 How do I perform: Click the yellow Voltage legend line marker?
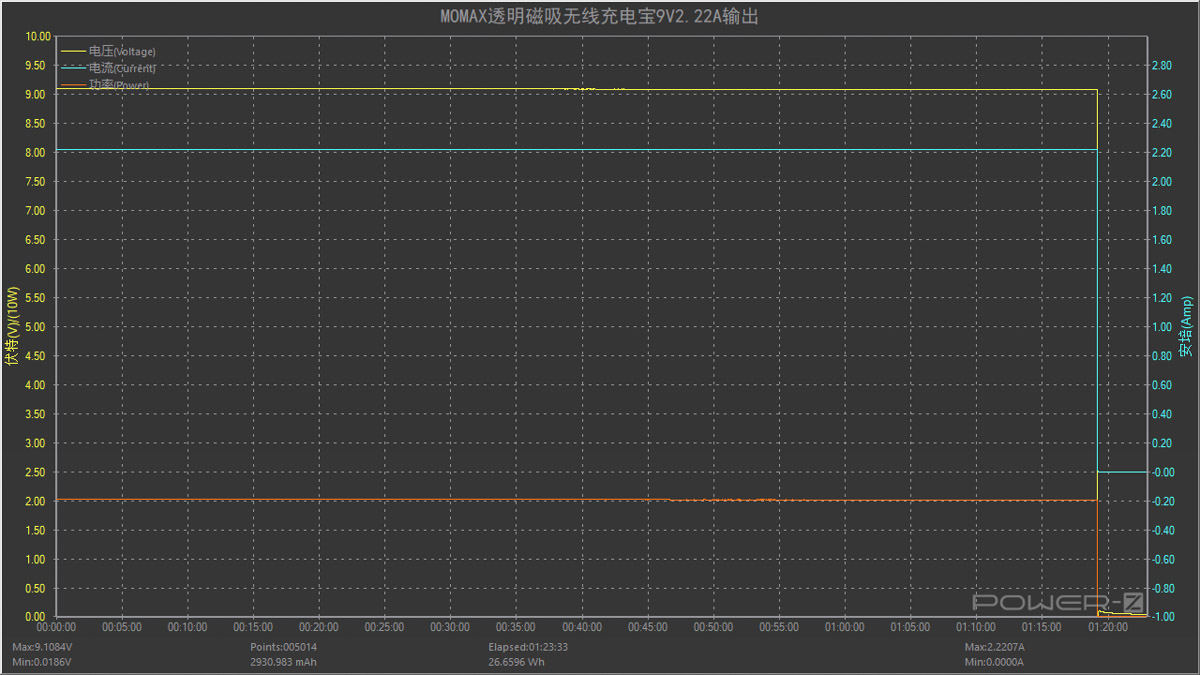tap(74, 50)
